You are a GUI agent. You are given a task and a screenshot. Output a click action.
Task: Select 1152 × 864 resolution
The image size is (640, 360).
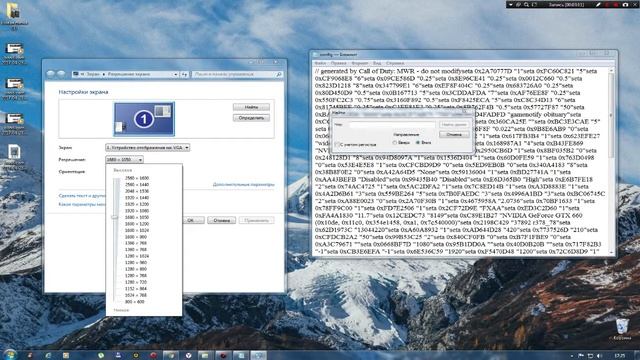(x=136, y=289)
